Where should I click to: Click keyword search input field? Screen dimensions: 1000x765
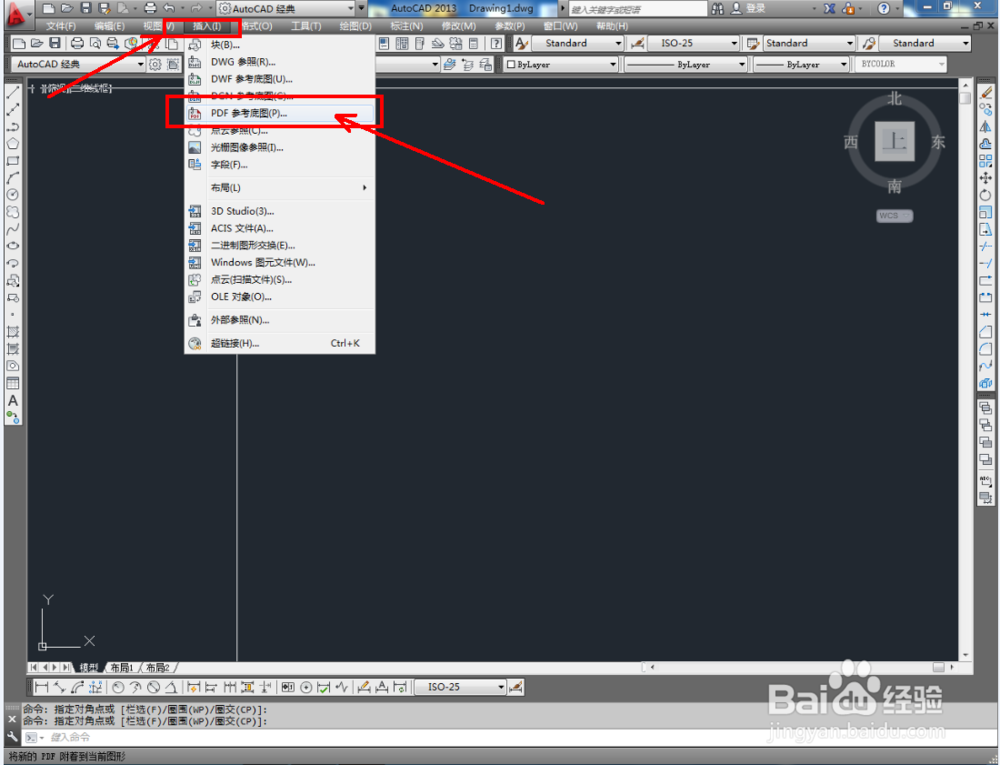click(x=637, y=9)
